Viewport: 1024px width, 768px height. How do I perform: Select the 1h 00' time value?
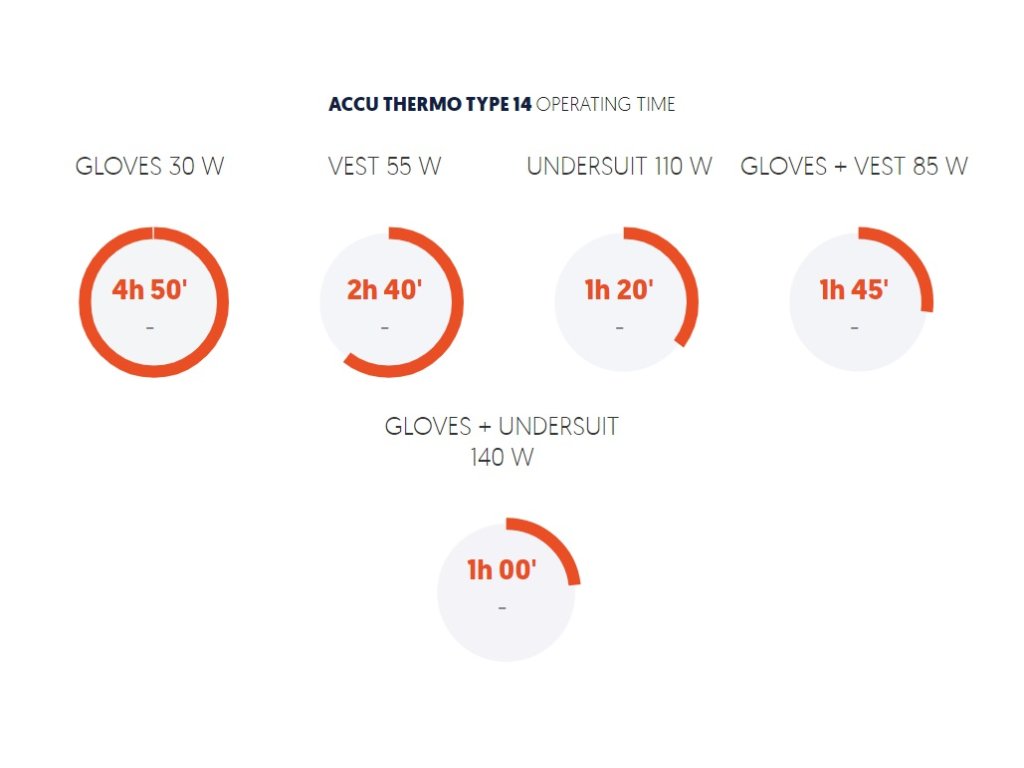tap(502, 570)
